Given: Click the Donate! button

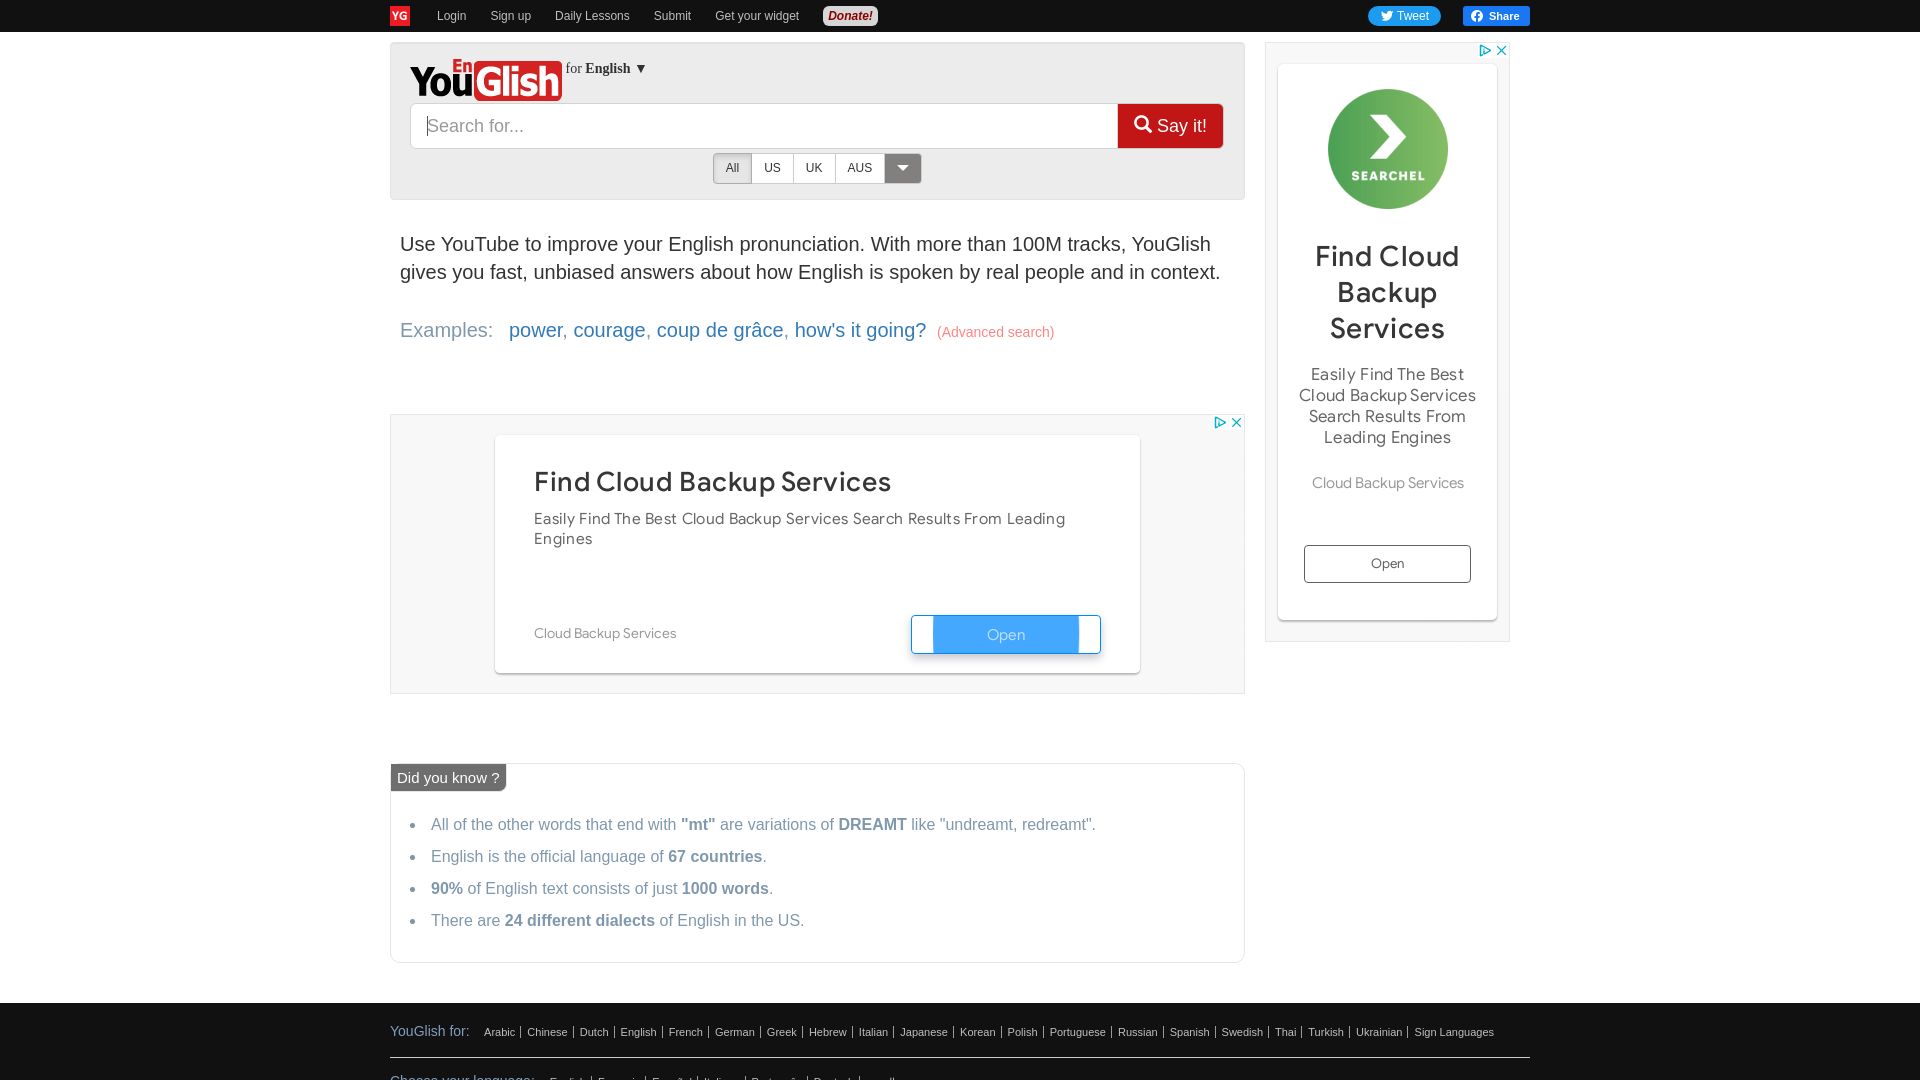Looking at the screenshot, I should point(849,15).
